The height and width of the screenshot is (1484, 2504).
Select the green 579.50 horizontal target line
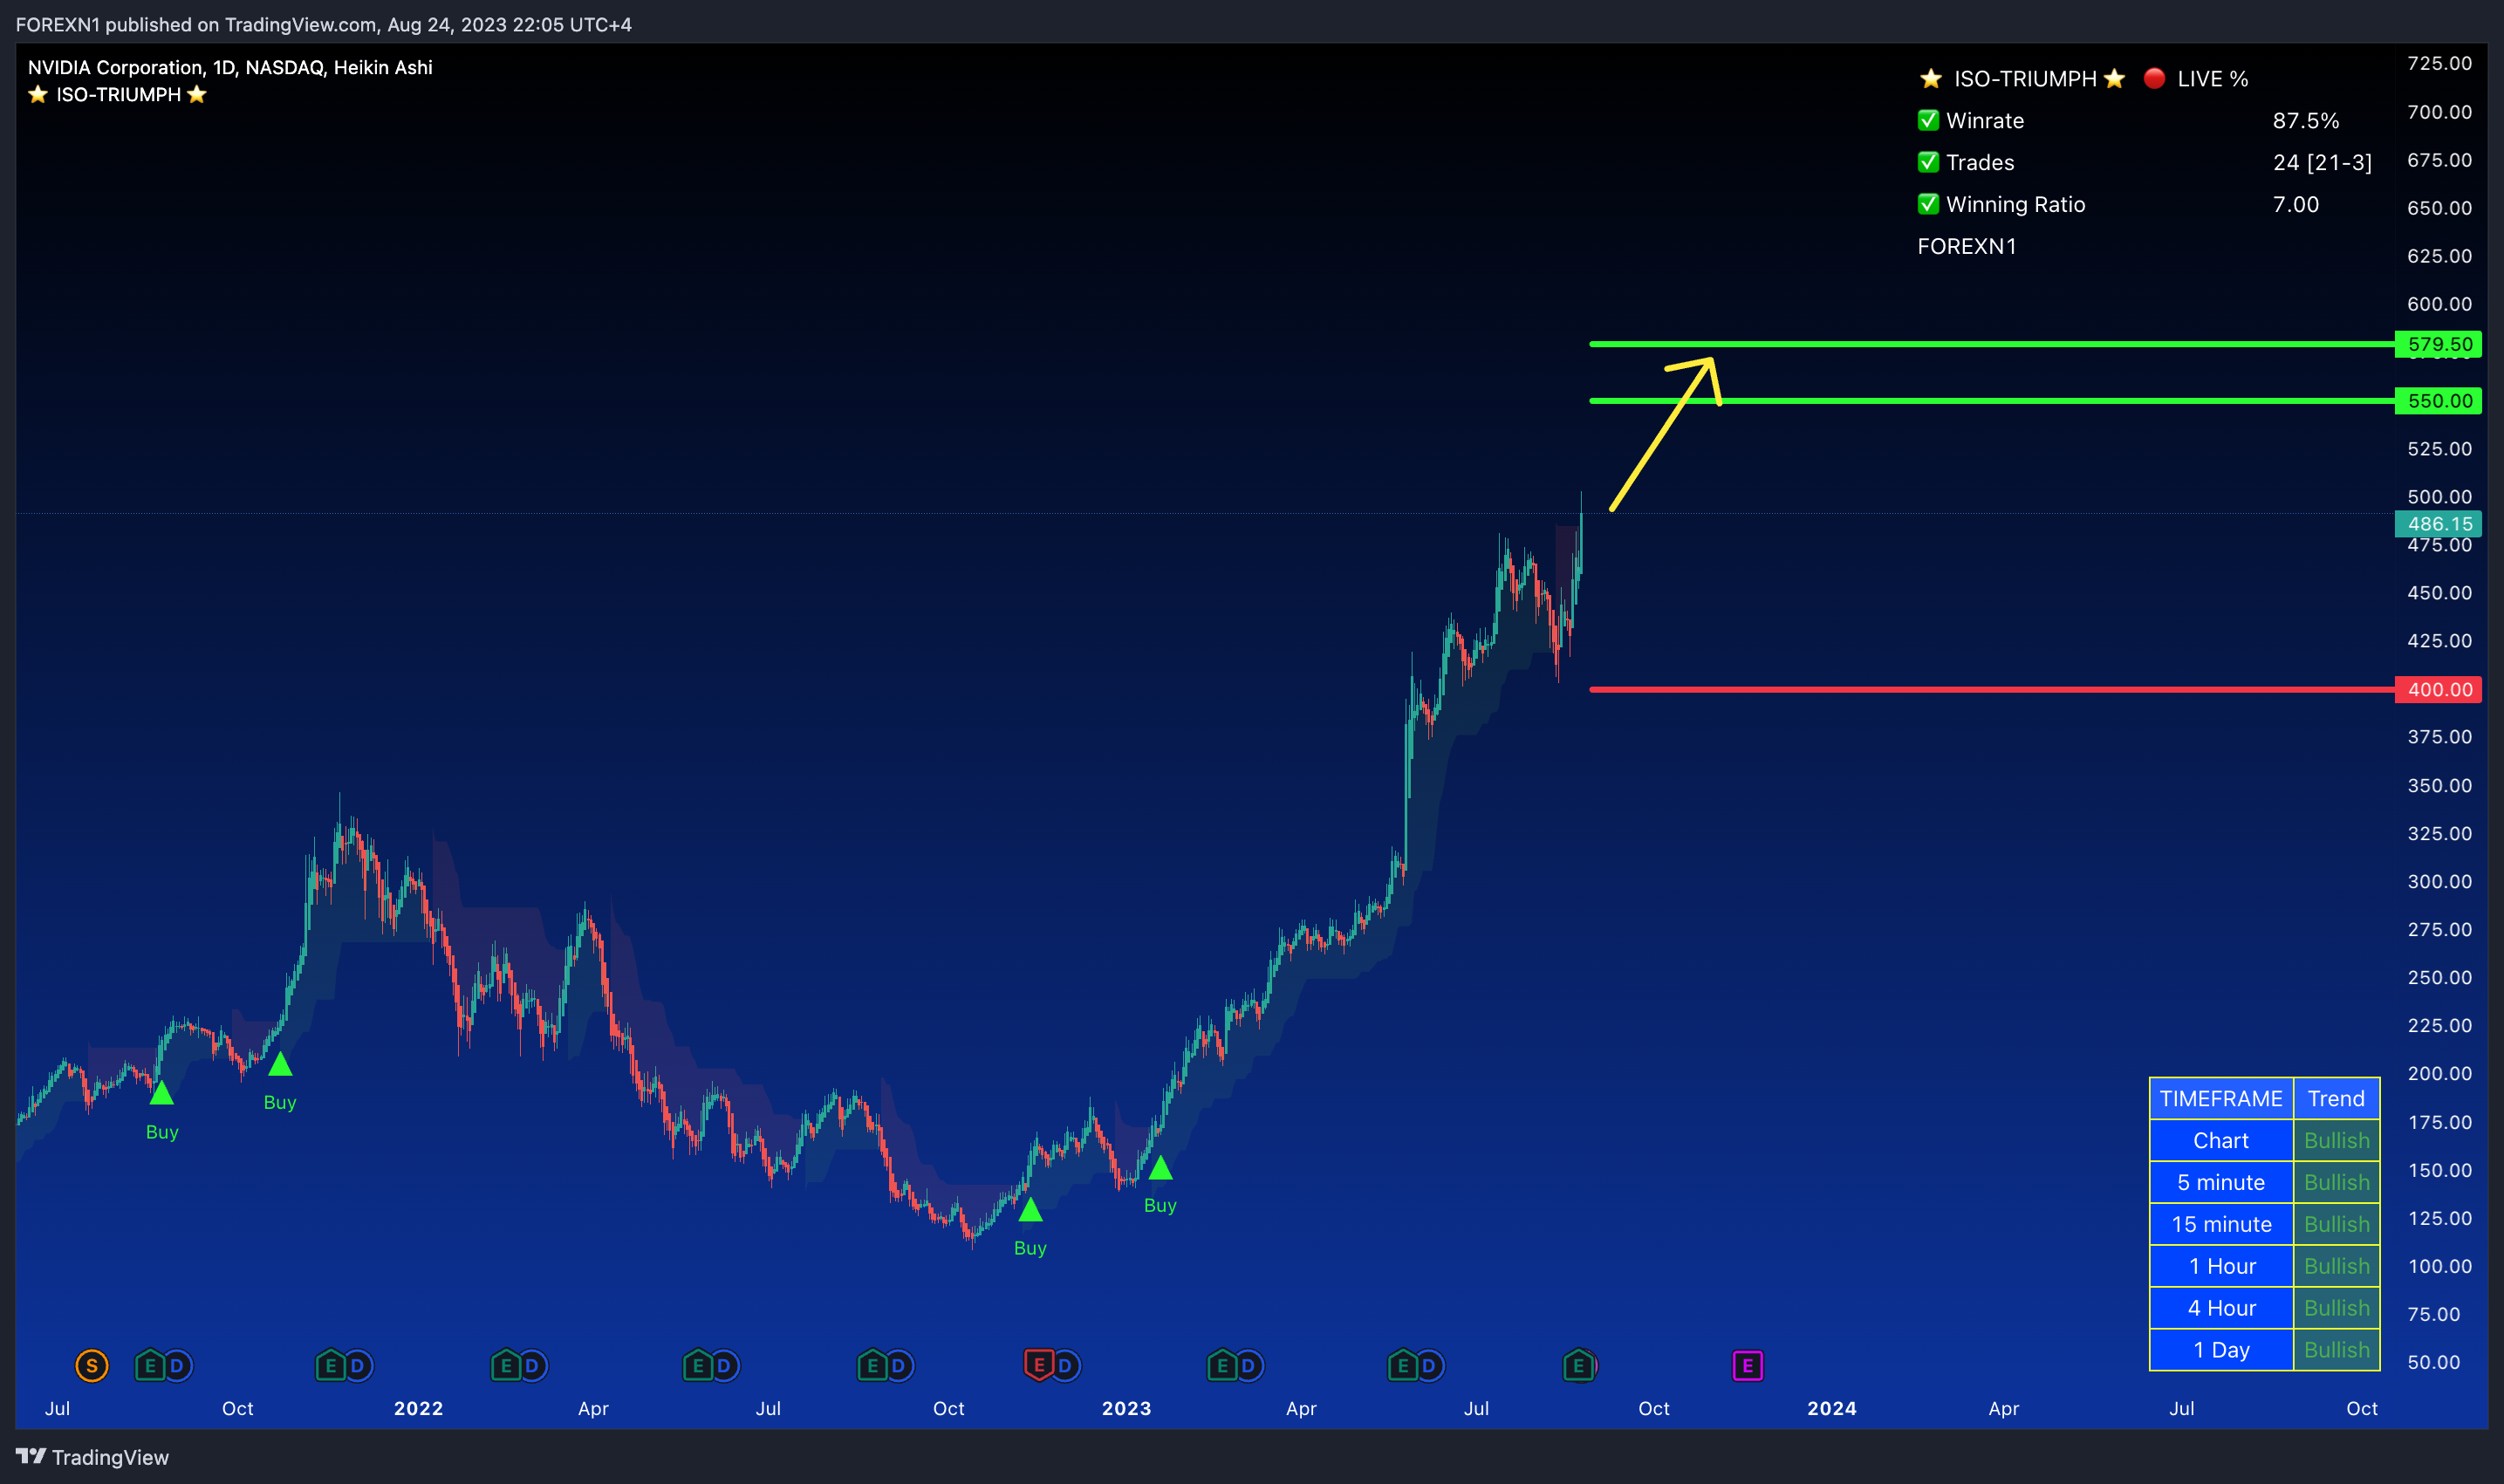point(1990,344)
